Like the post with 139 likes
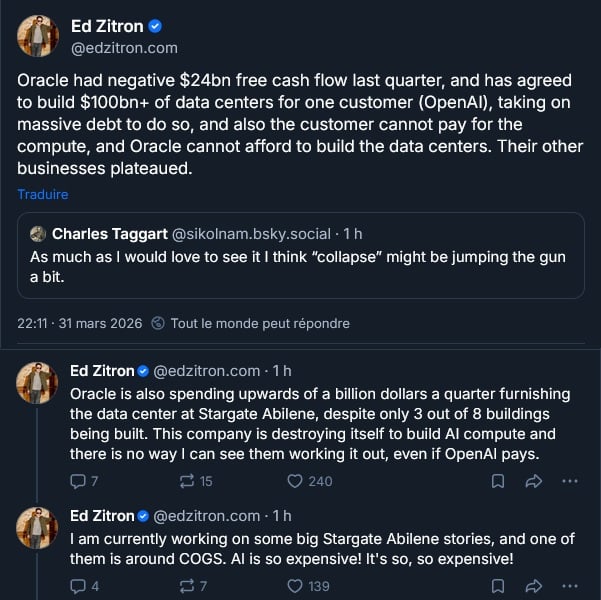The height and width of the screenshot is (600, 601). tap(295, 586)
